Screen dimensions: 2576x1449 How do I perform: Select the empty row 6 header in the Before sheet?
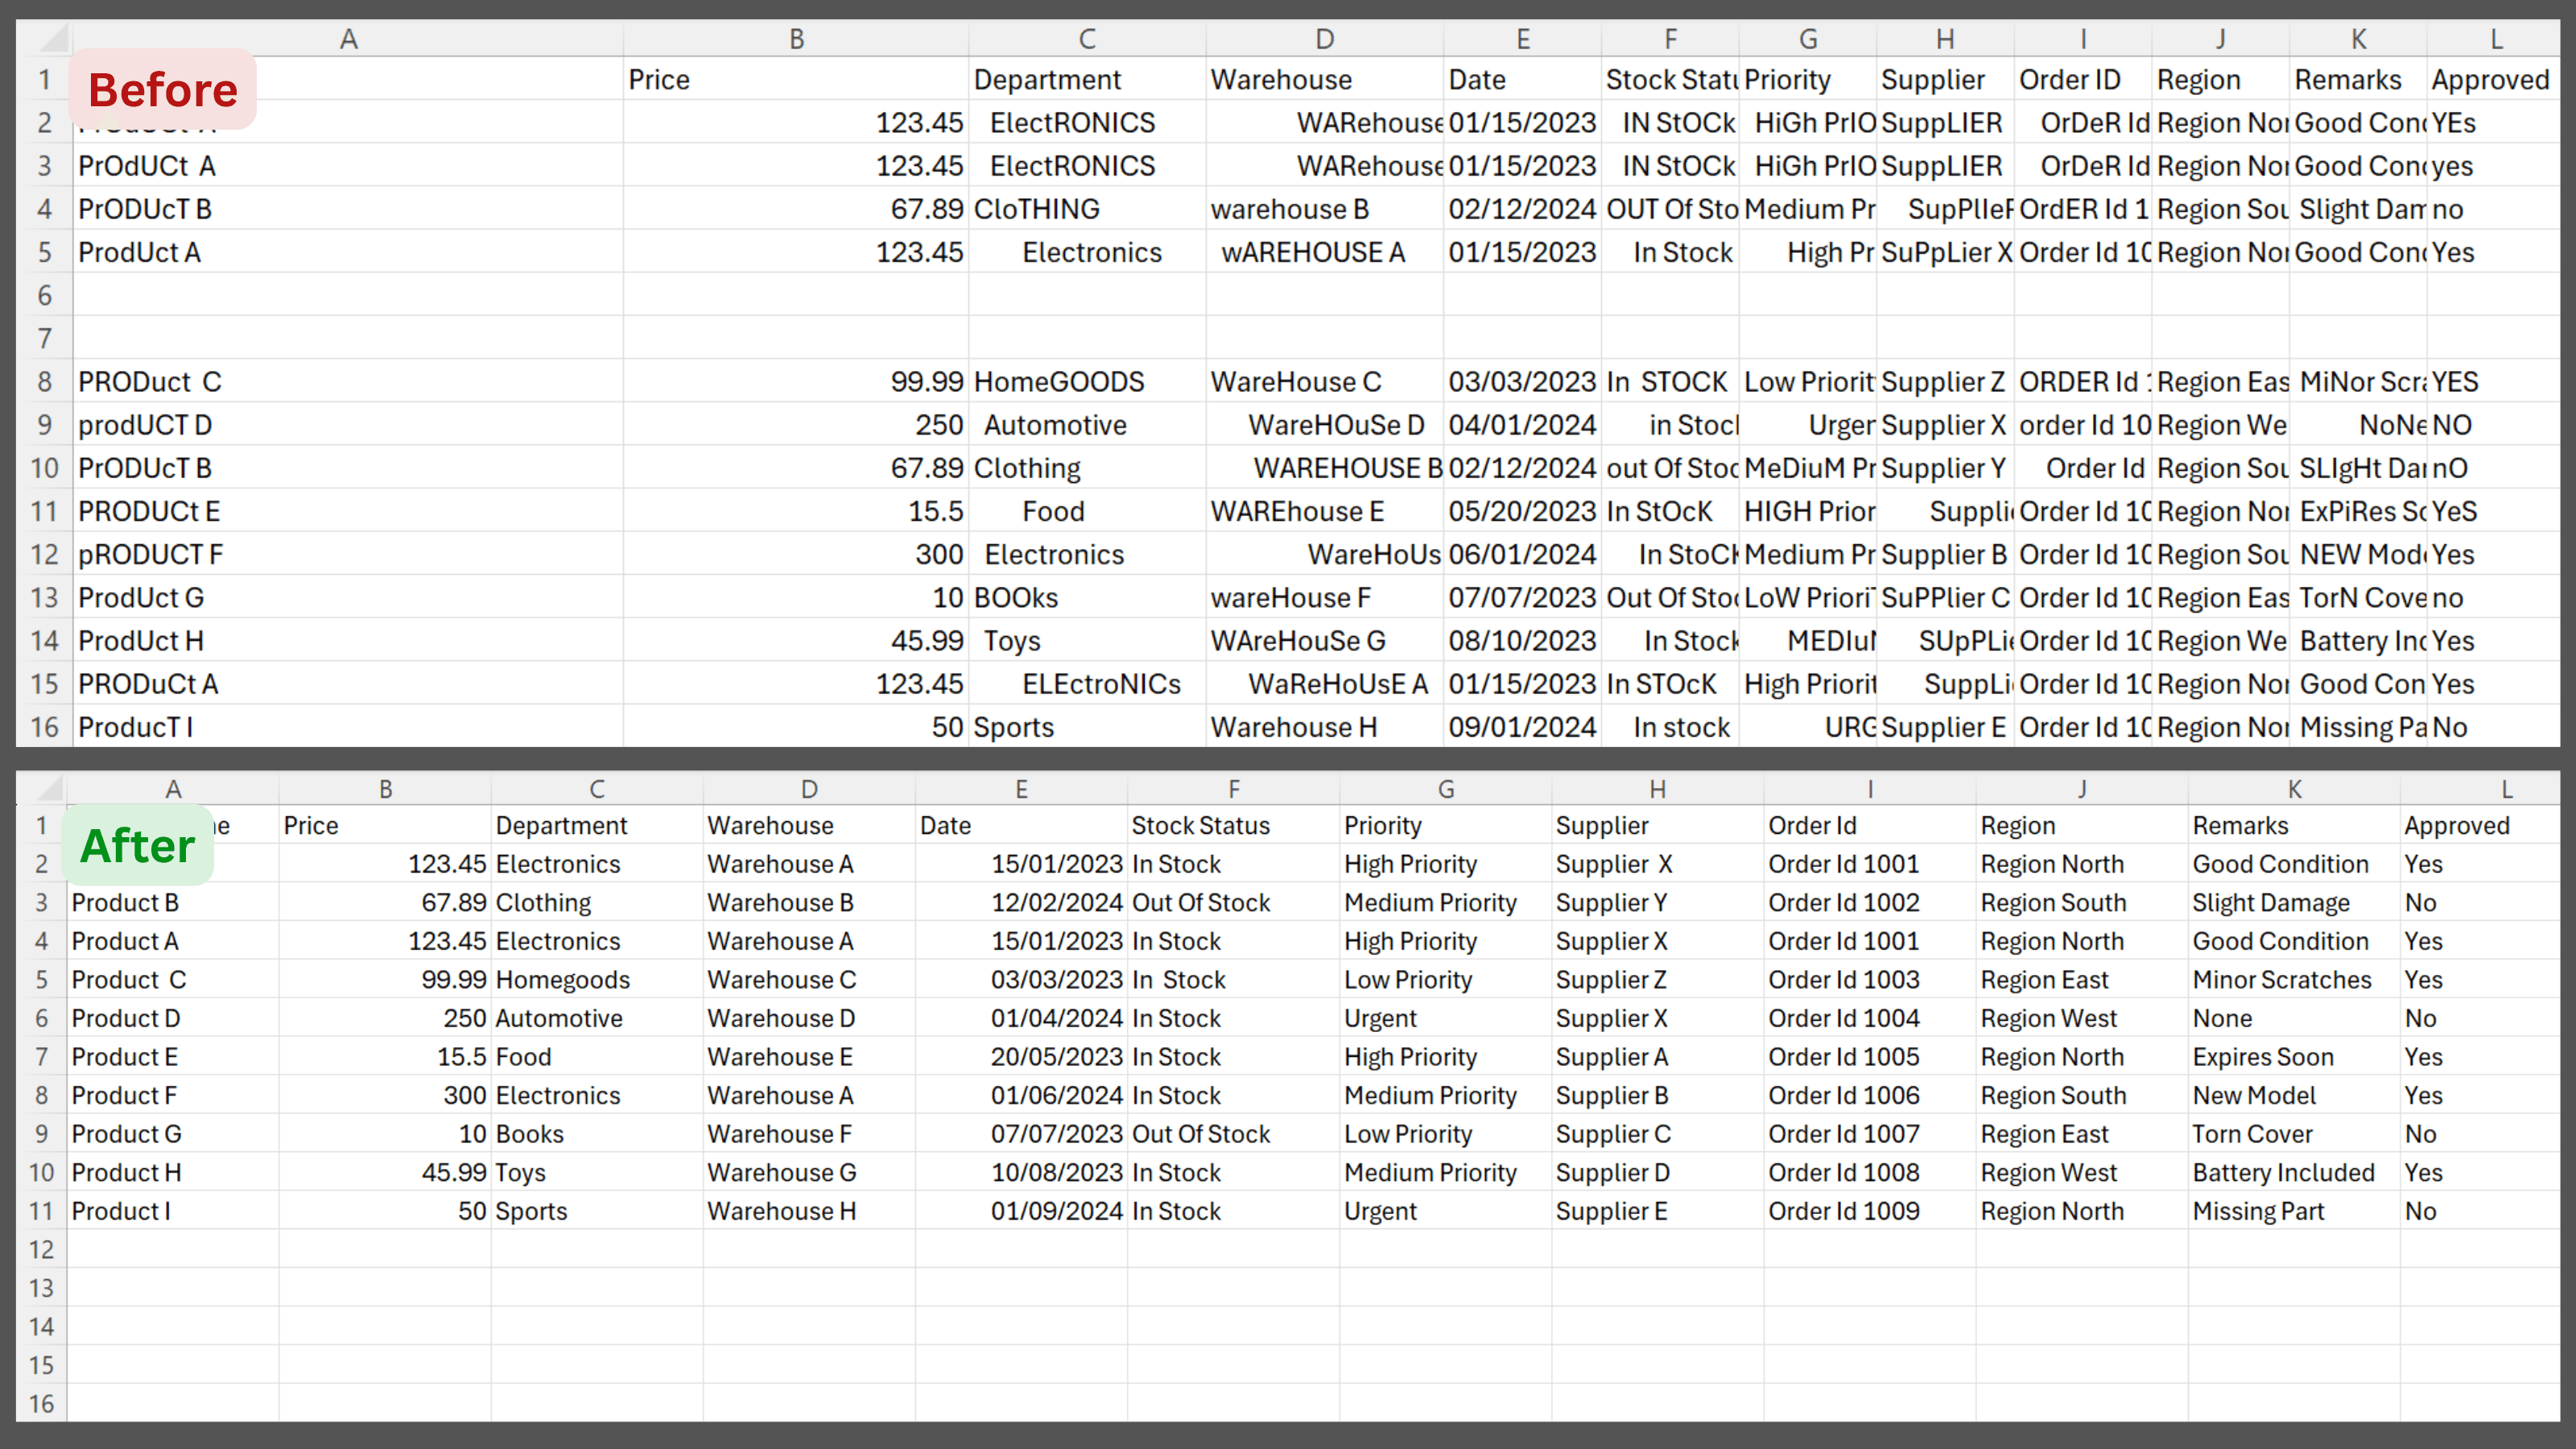pos(44,296)
